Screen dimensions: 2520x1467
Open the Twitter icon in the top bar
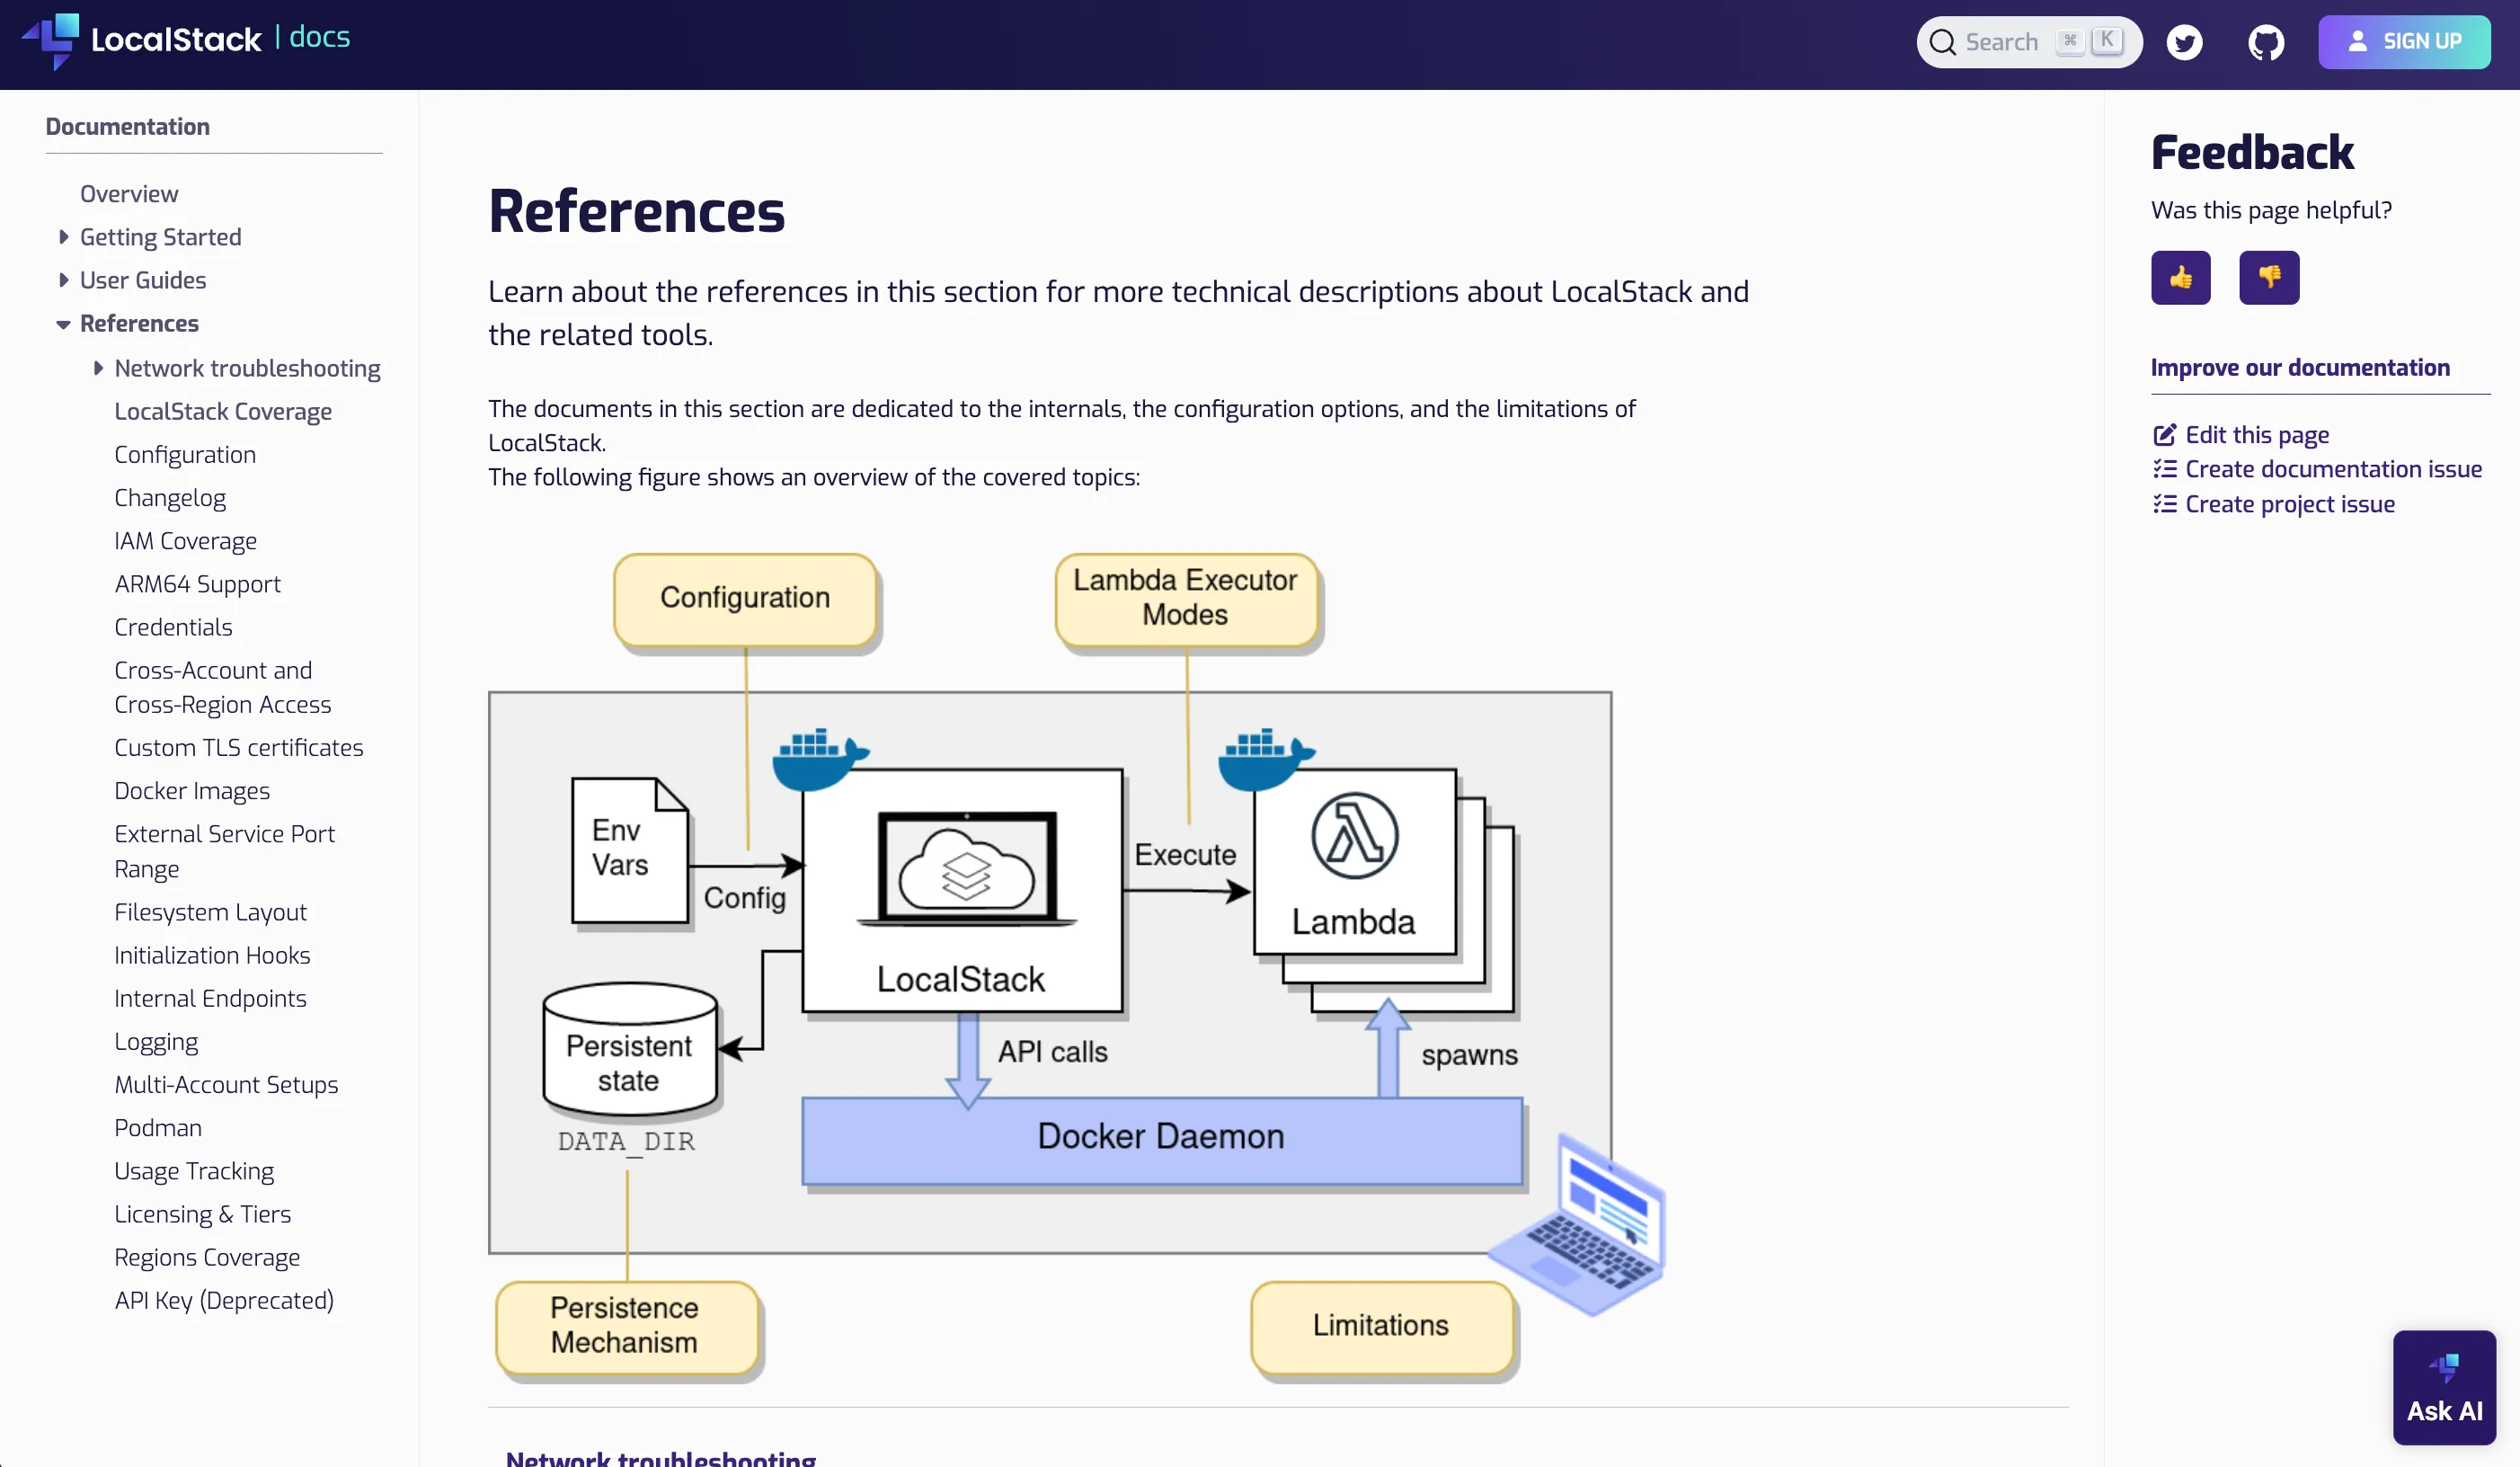2185,42
